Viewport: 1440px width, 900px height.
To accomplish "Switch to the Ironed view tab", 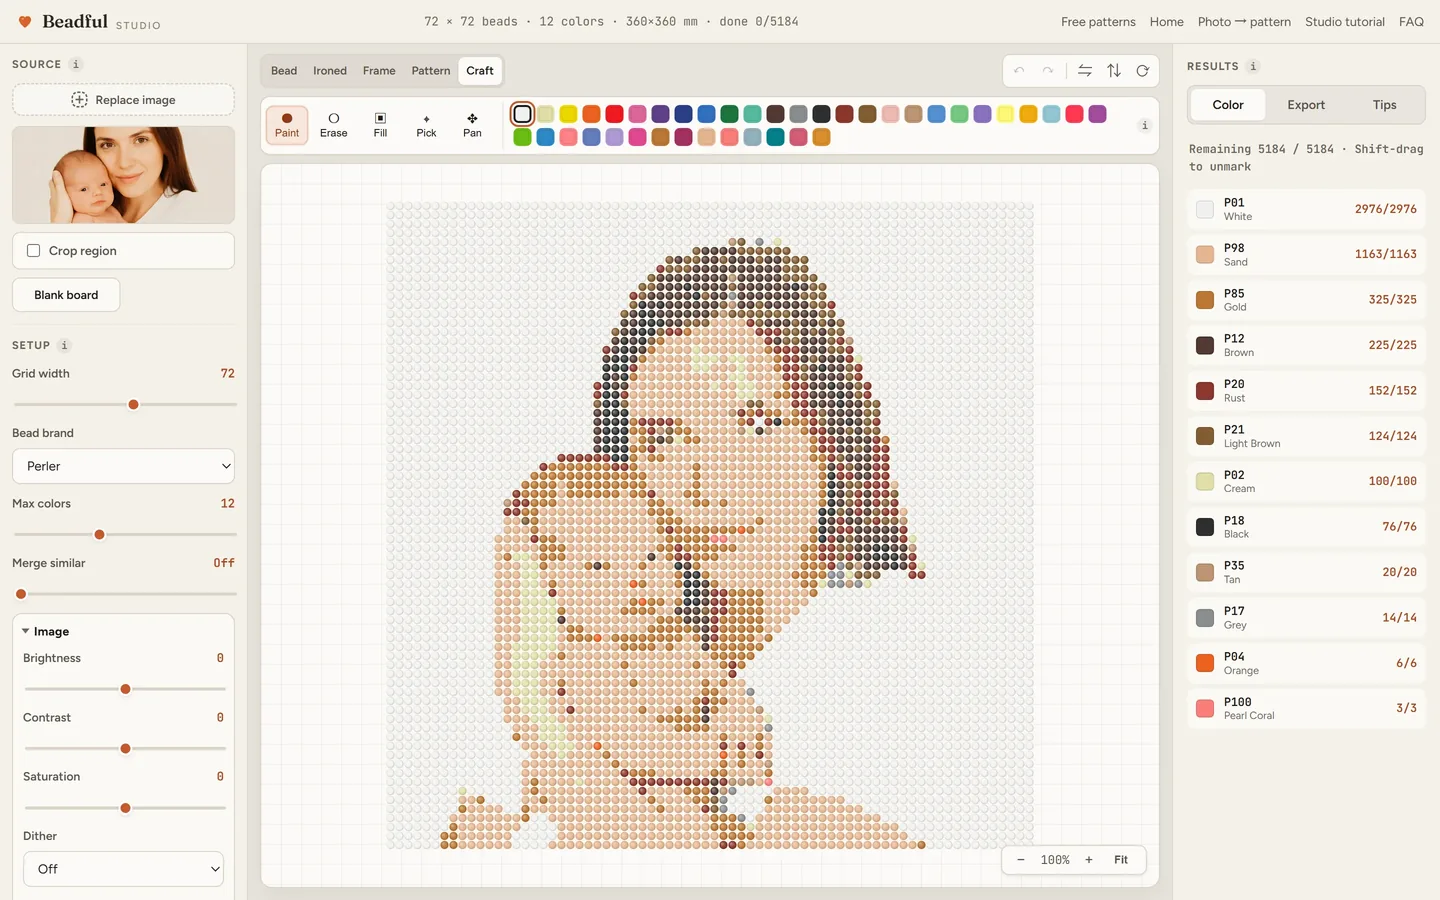I will (330, 71).
